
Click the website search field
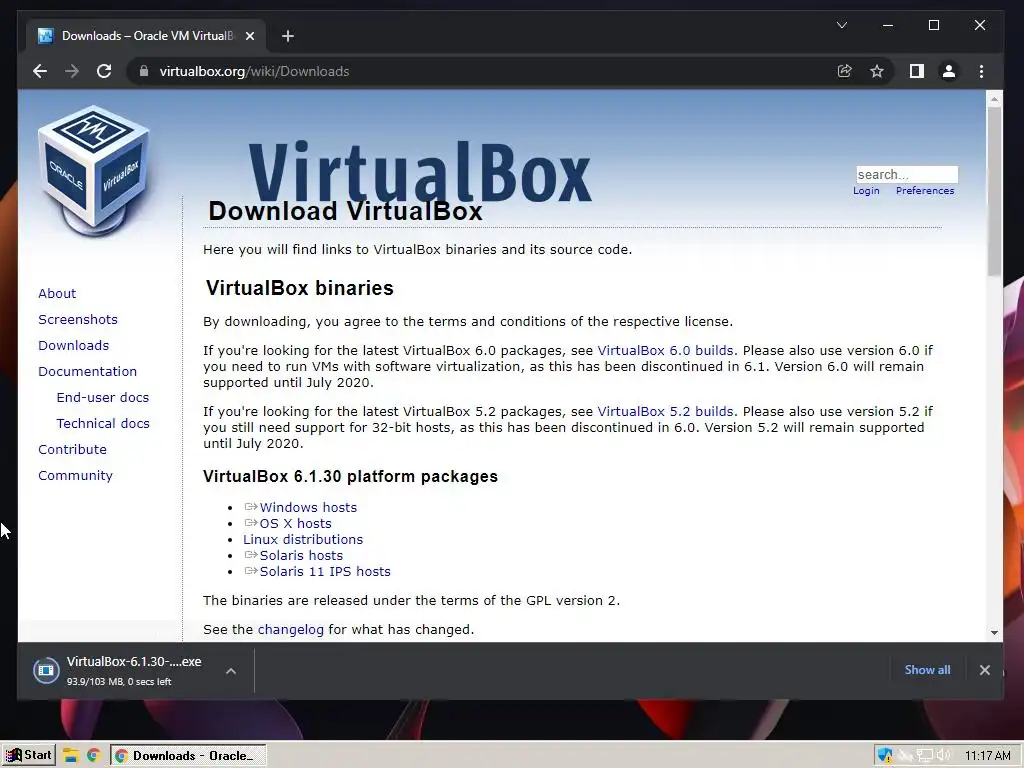click(907, 174)
